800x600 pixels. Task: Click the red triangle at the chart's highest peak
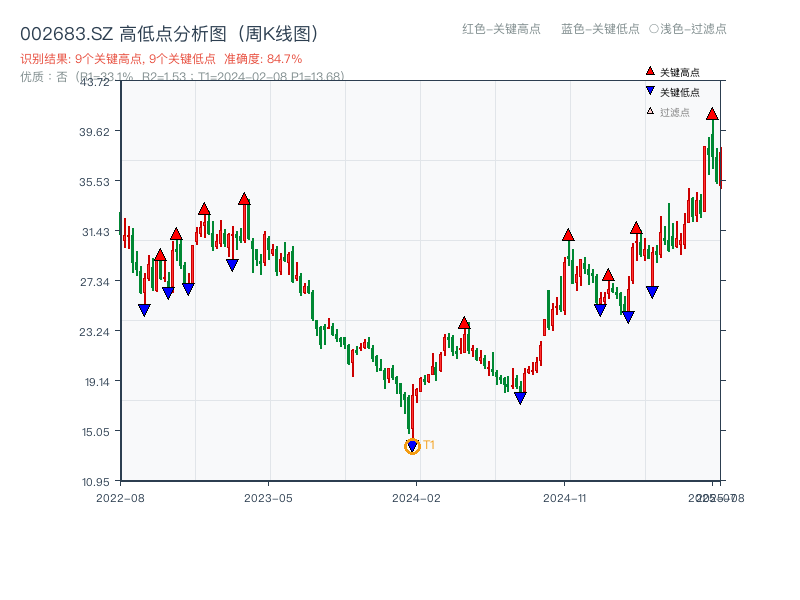coord(712,114)
